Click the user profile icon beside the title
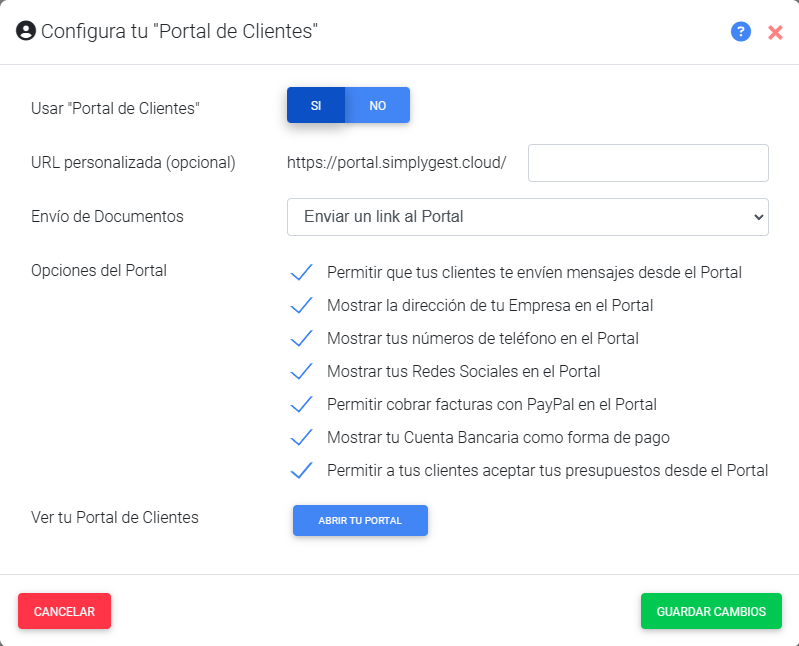The image size is (799, 646). [x=25, y=31]
